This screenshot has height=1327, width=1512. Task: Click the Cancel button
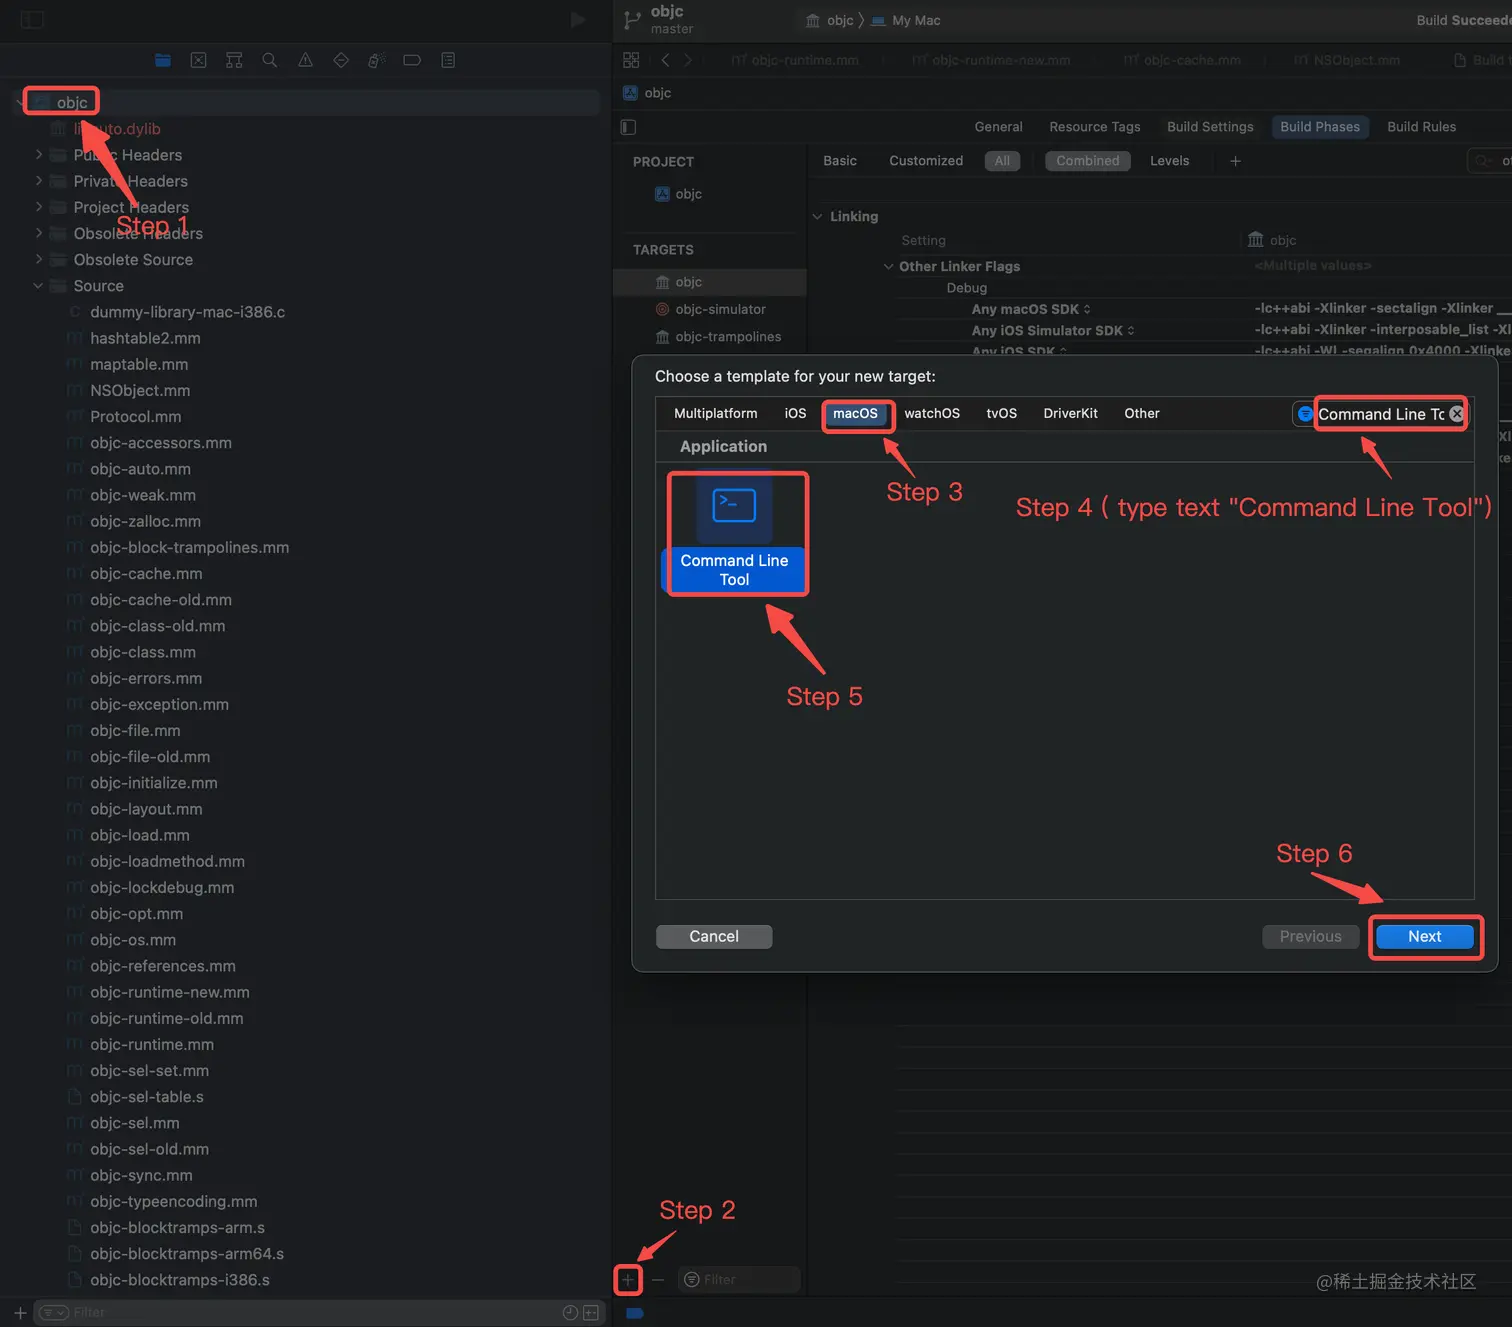point(714,937)
